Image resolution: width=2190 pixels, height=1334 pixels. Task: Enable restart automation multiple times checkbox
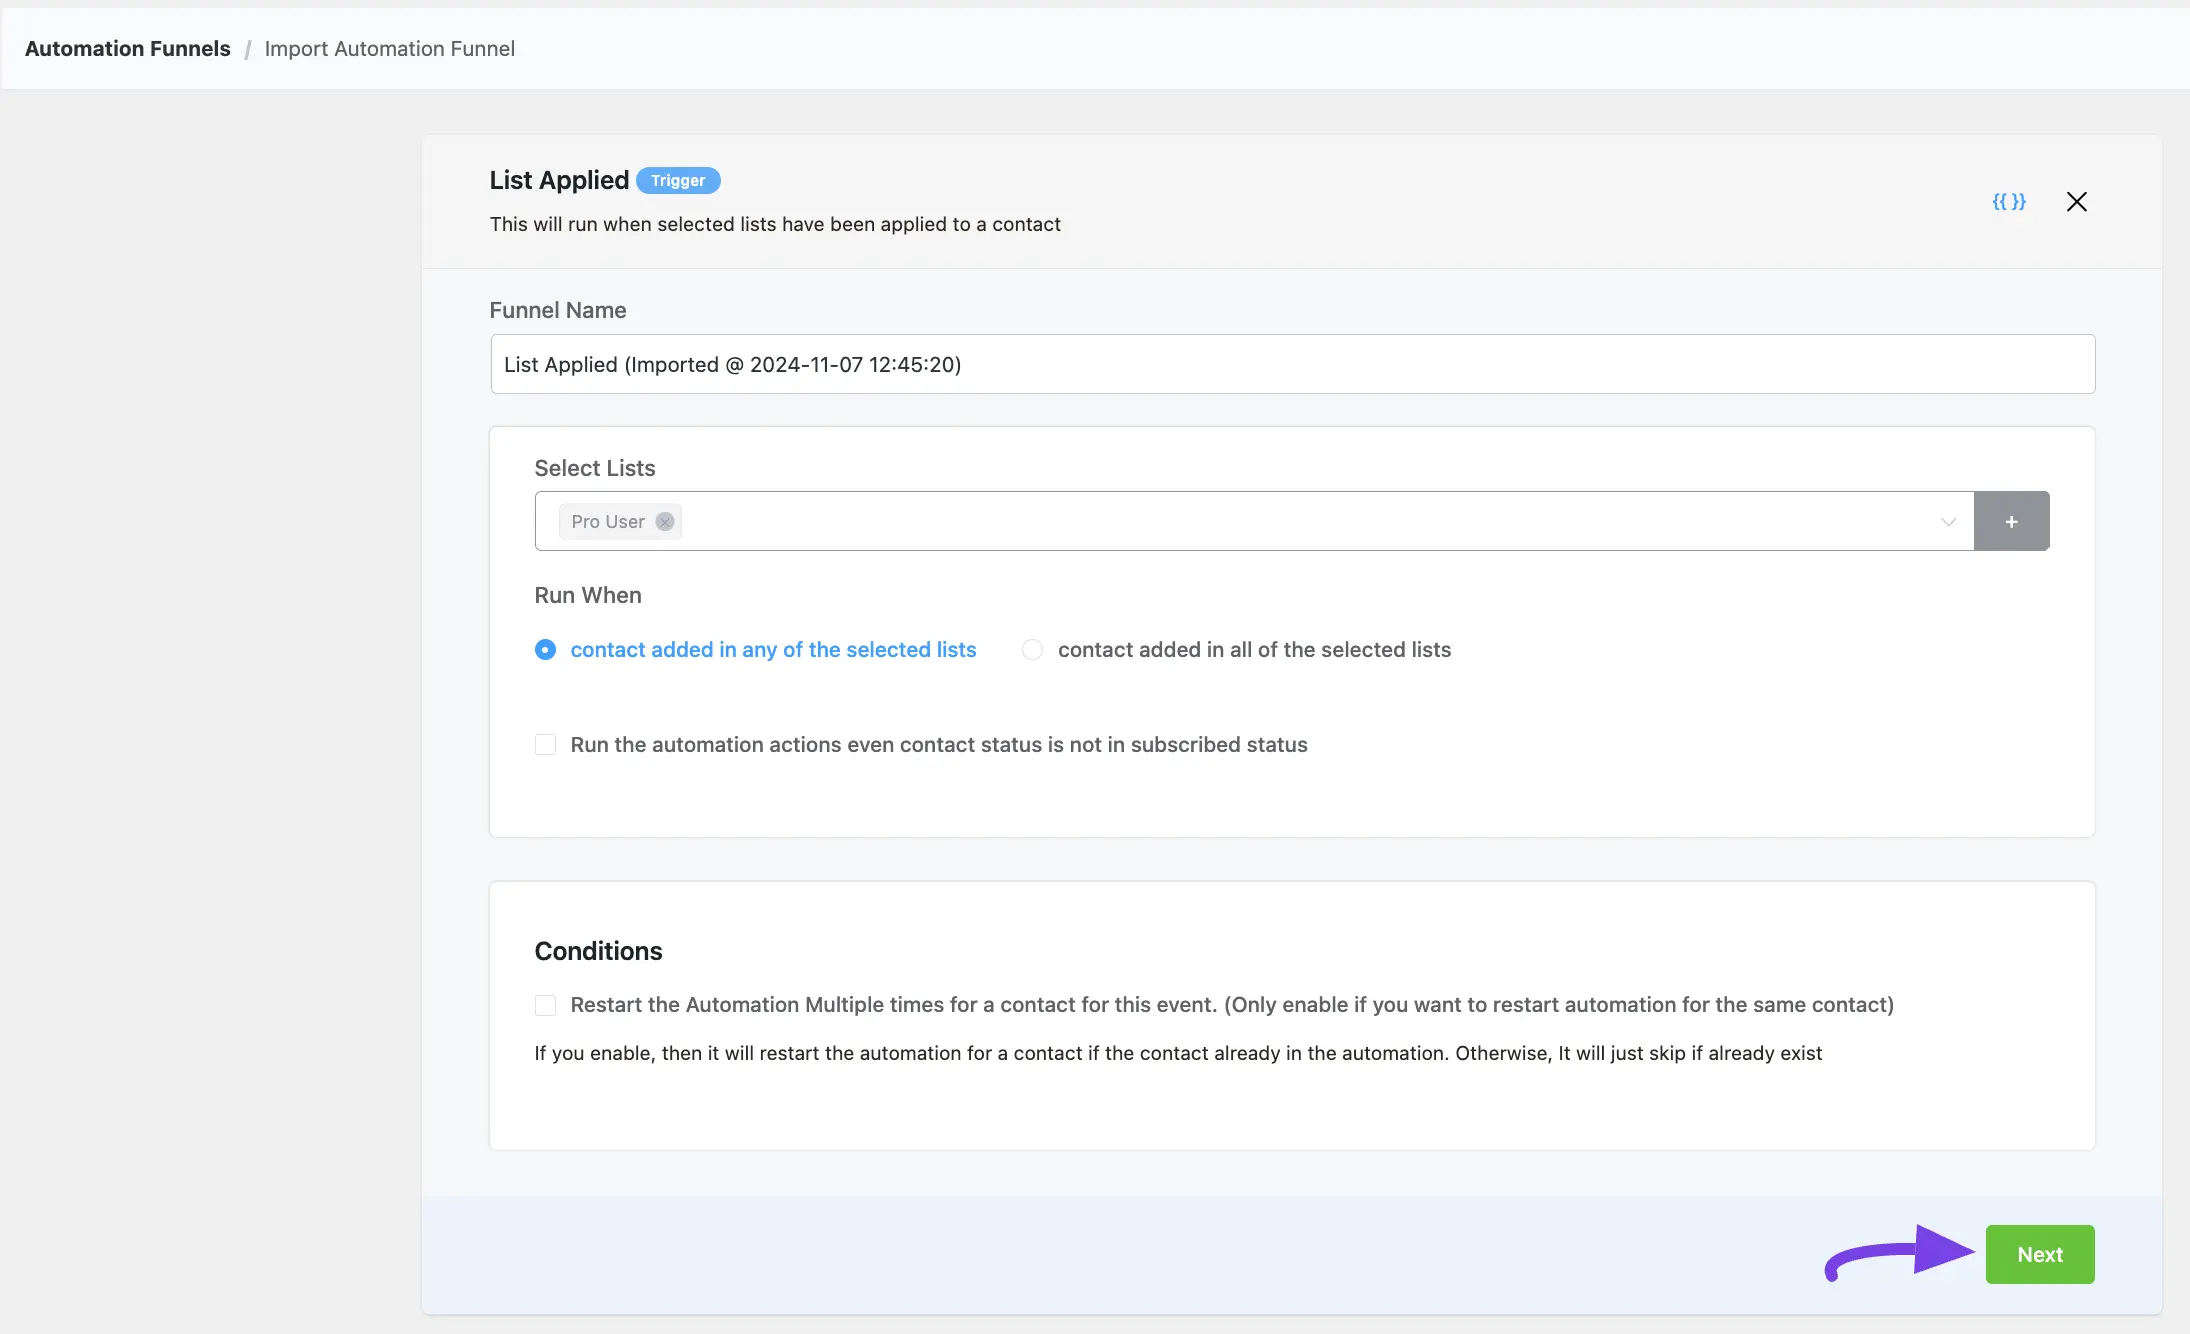545,1005
